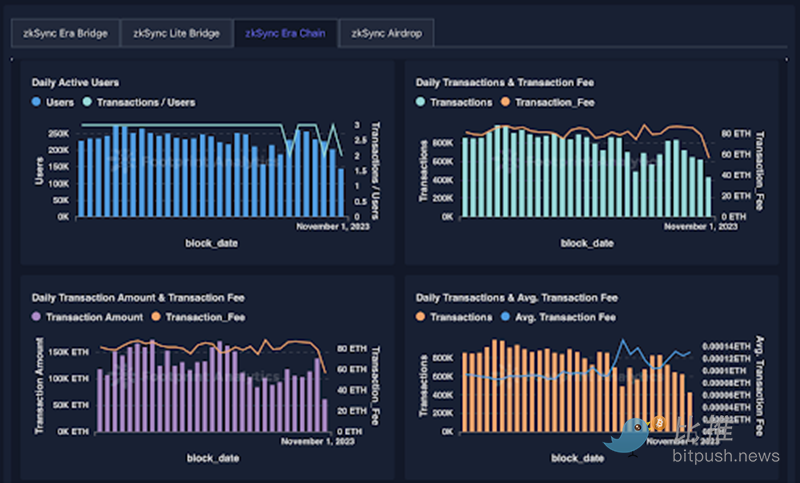The height and width of the screenshot is (483, 800).
Task: Toggle Users series in Daily Active Users legend
Action: (53, 103)
